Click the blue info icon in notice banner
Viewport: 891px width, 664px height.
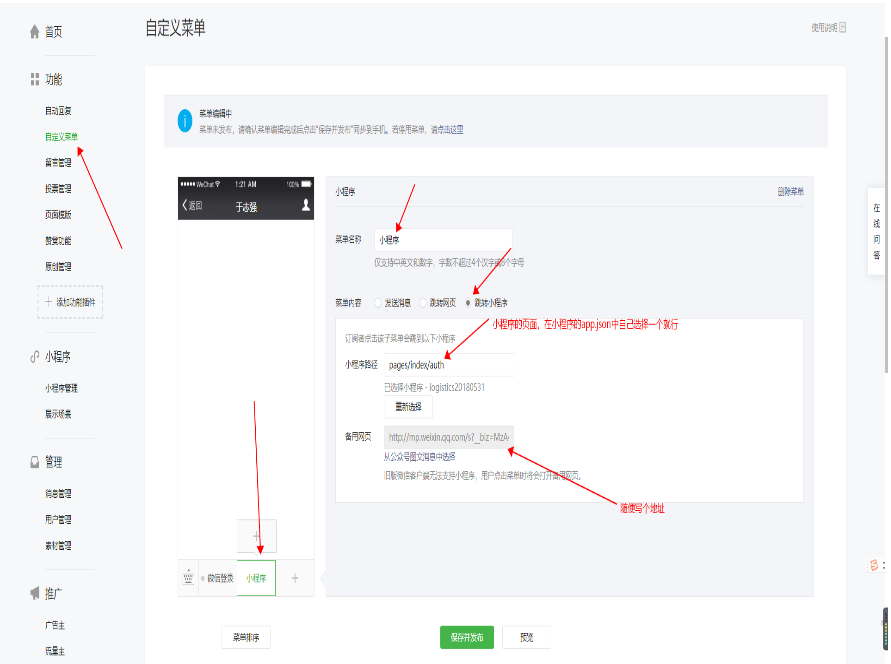185,121
